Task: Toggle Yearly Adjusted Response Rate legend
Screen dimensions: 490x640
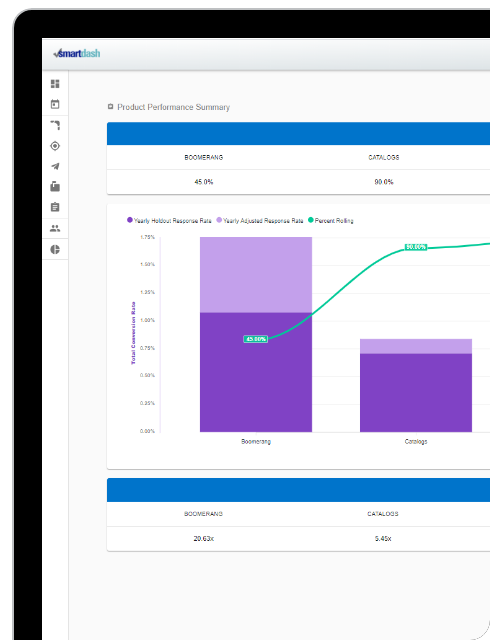Action: coord(260,220)
